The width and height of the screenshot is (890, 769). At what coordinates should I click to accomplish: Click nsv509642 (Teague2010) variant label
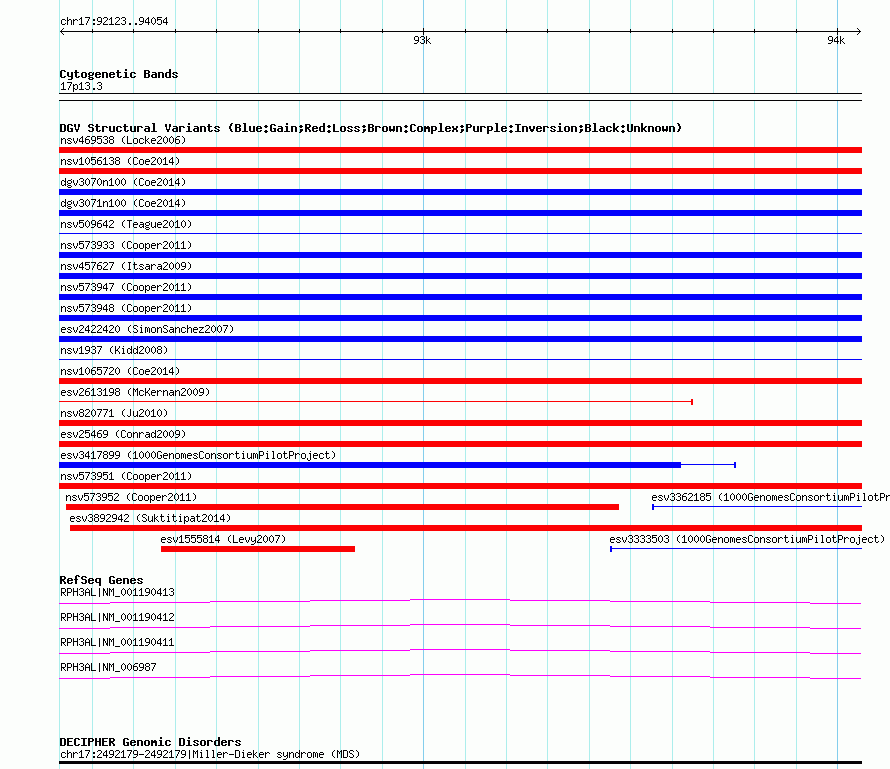click(126, 224)
